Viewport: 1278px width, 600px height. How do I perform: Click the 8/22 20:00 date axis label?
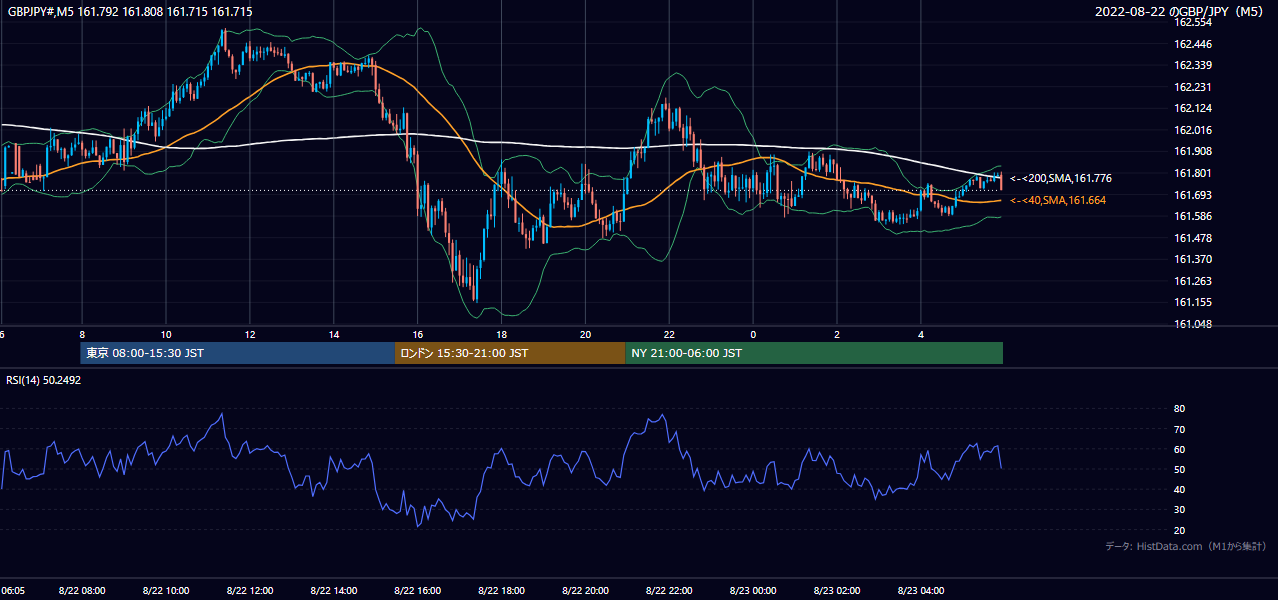tap(586, 591)
